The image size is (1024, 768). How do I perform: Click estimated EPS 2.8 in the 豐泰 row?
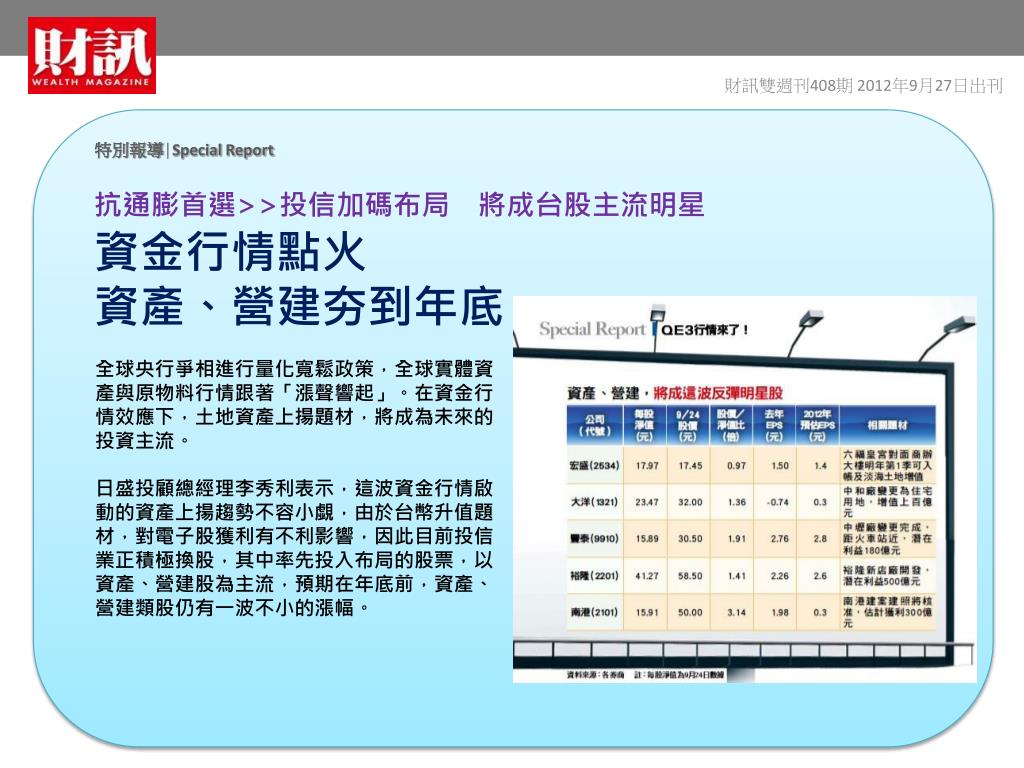[x=821, y=539]
